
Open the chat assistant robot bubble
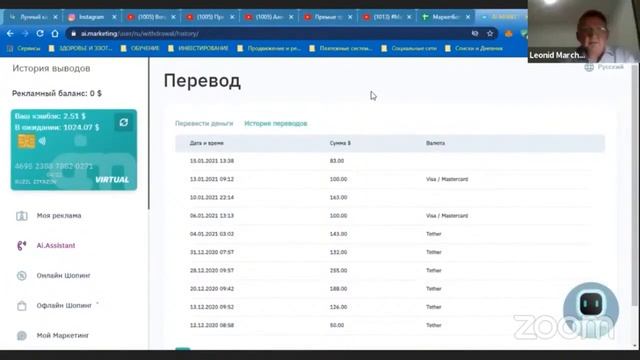point(591,310)
